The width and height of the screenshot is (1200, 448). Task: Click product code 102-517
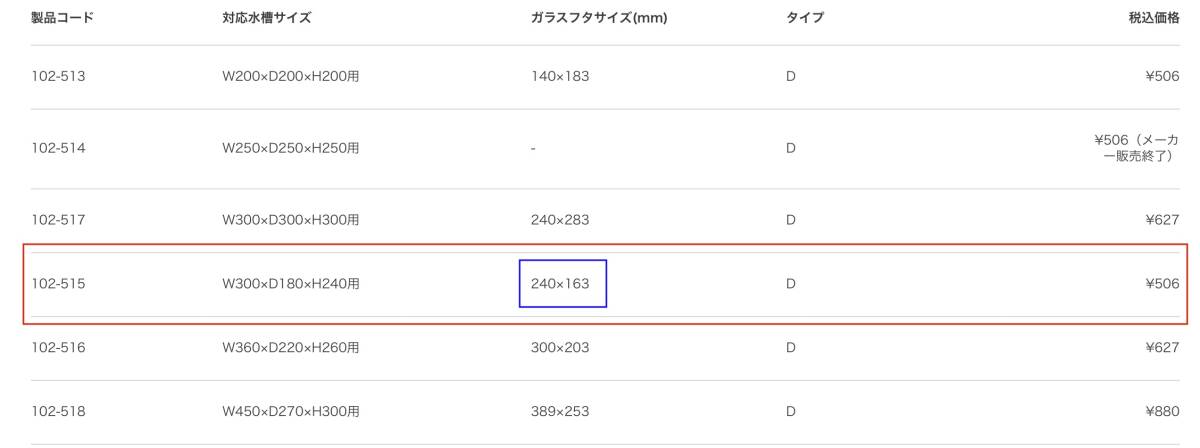(x=58, y=220)
